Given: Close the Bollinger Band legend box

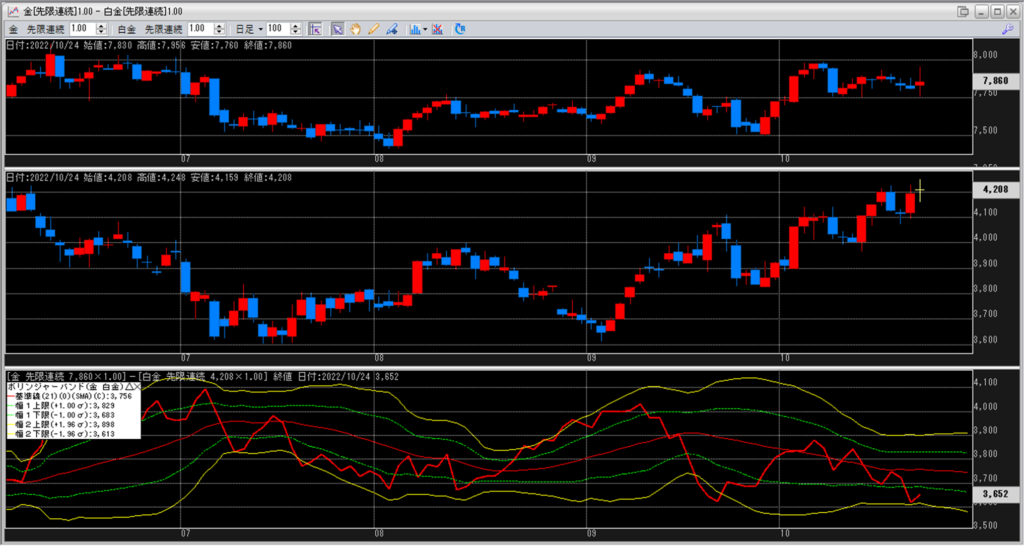Looking at the screenshot, I should [x=135, y=385].
